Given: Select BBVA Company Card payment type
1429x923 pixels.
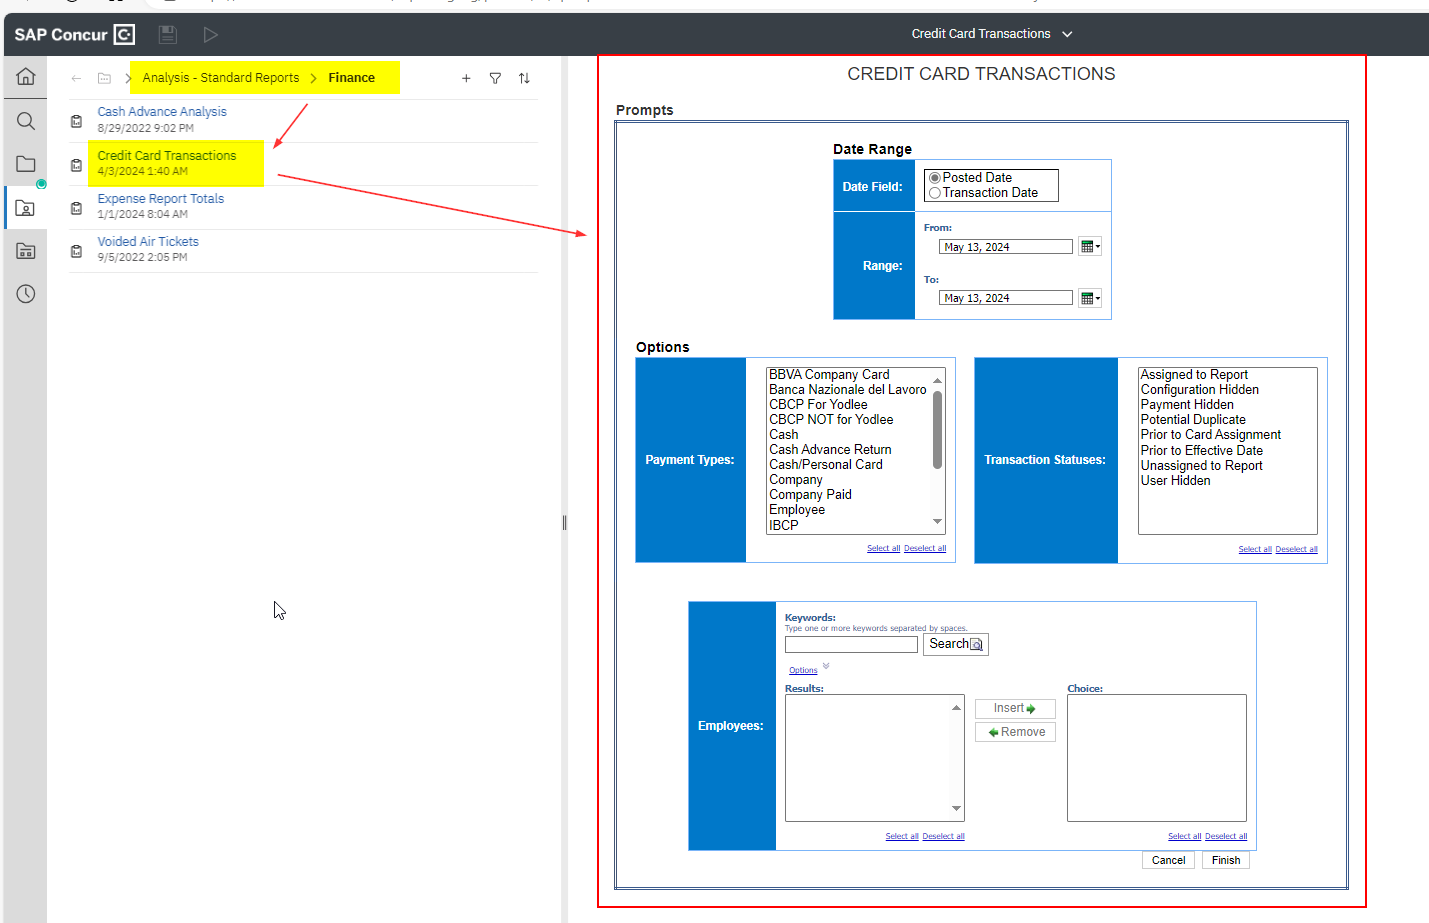Looking at the screenshot, I should click(829, 375).
